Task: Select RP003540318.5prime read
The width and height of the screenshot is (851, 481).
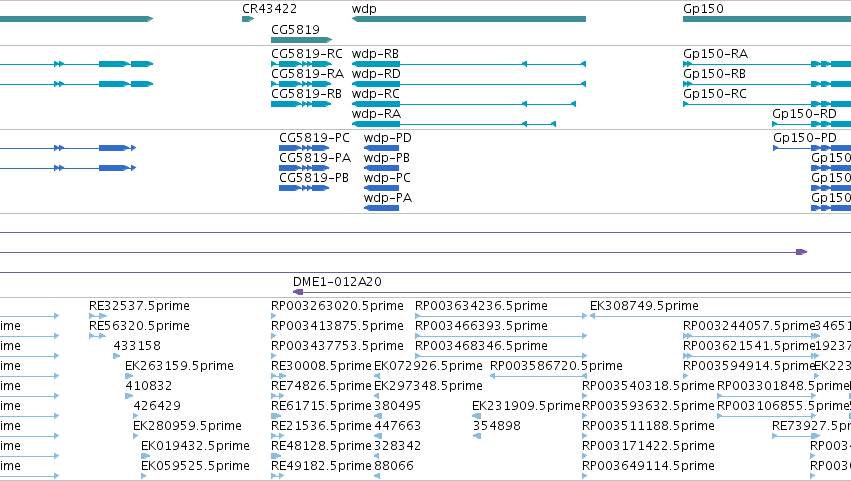Action: click(x=585, y=396)
